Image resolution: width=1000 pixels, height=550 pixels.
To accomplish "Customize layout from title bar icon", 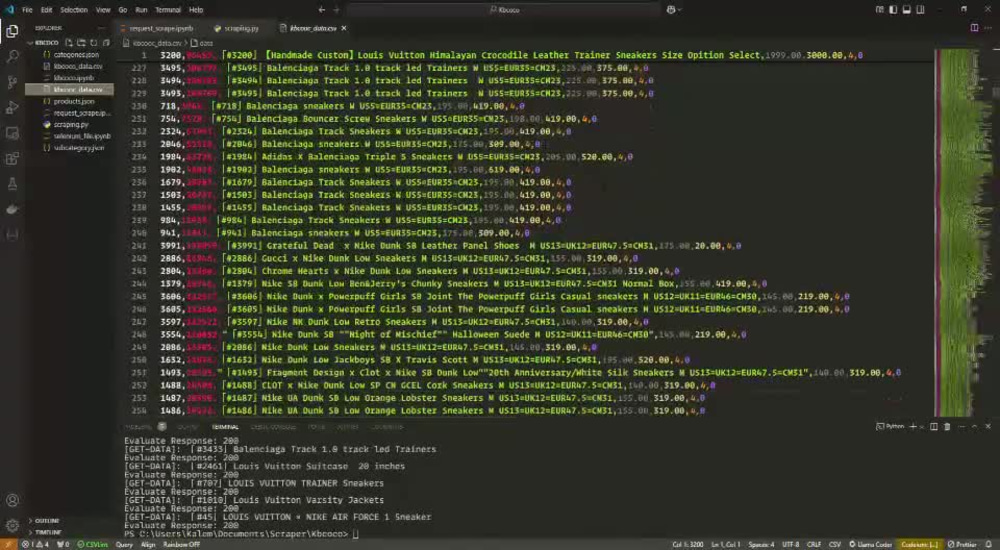I will pos(880,10).
